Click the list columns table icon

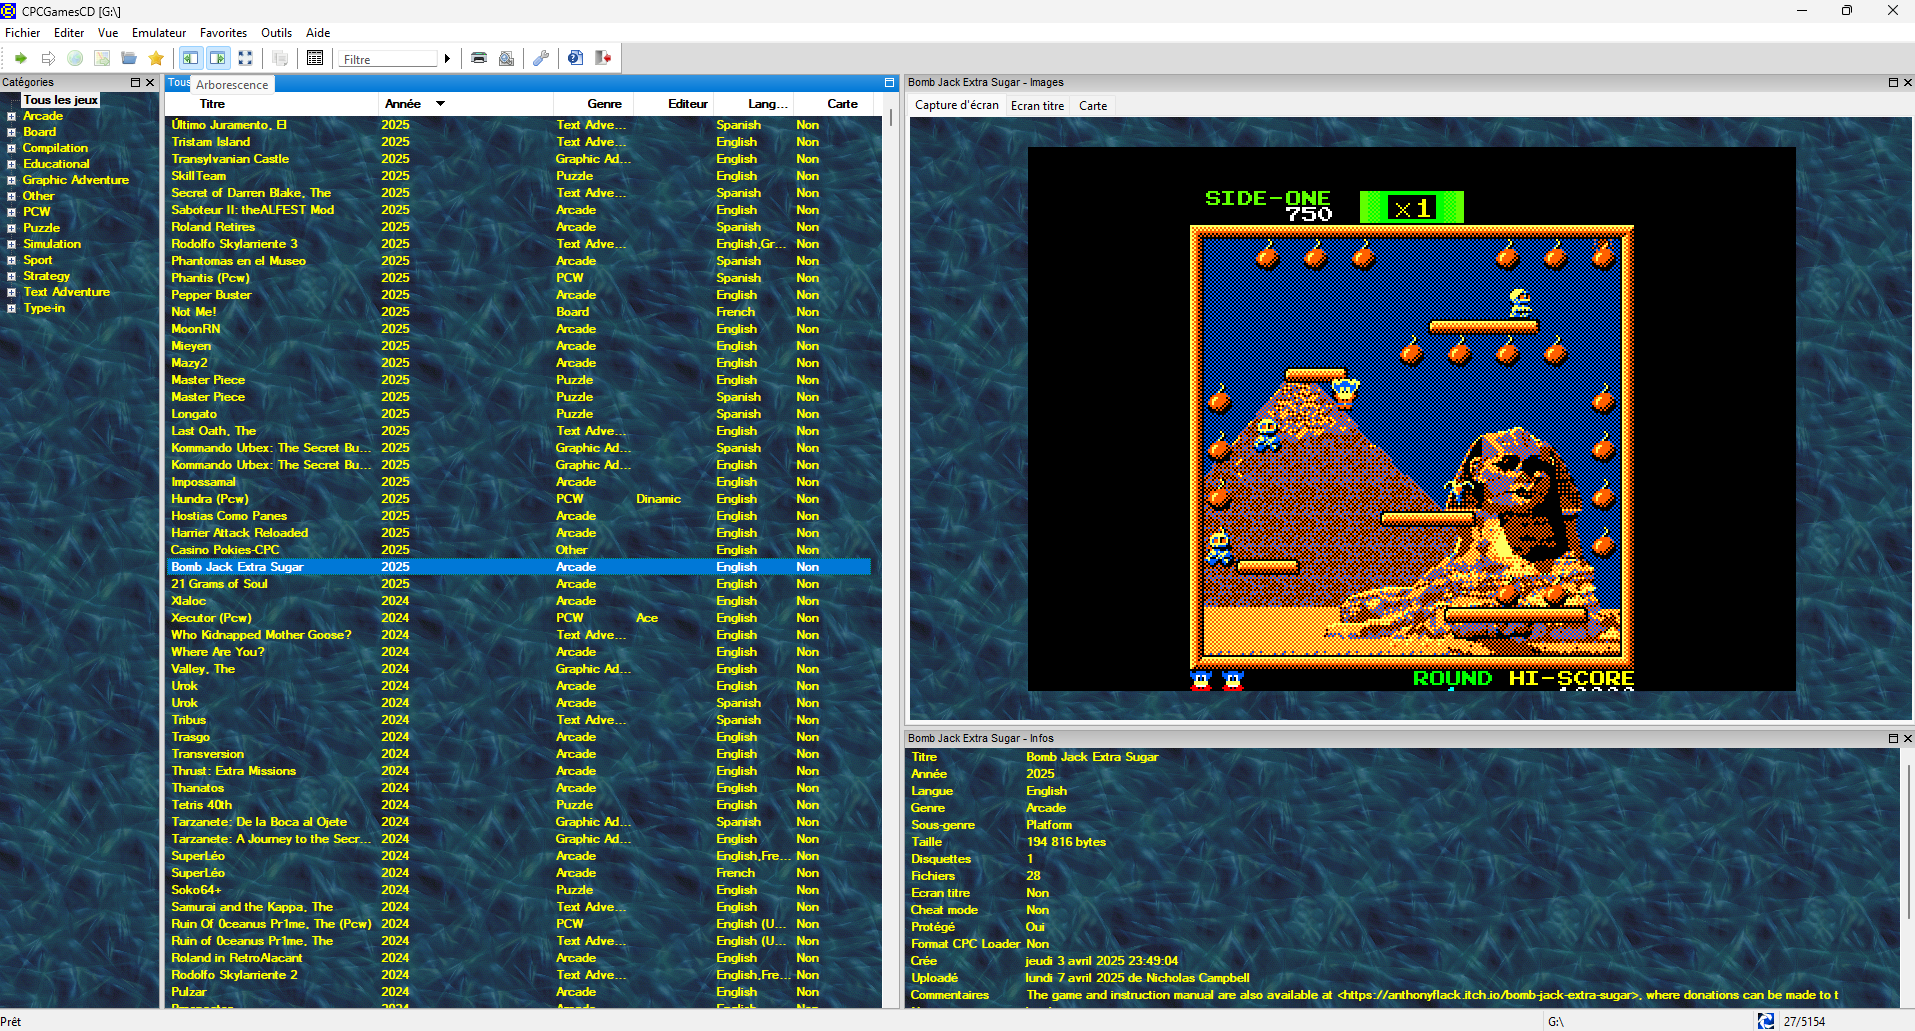(x=315, y=58)
